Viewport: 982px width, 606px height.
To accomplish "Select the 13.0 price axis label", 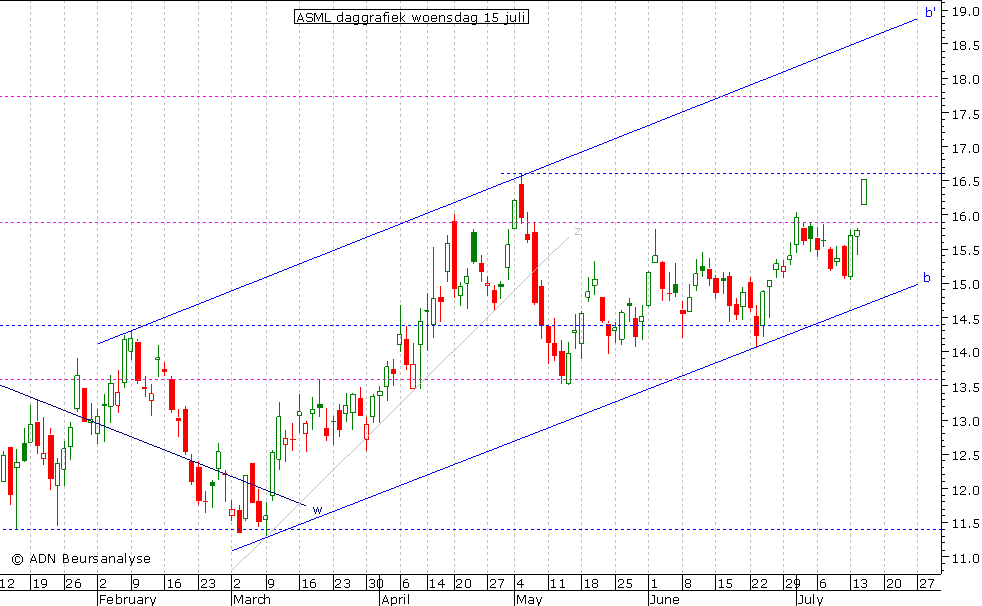I will pos(965,421).
